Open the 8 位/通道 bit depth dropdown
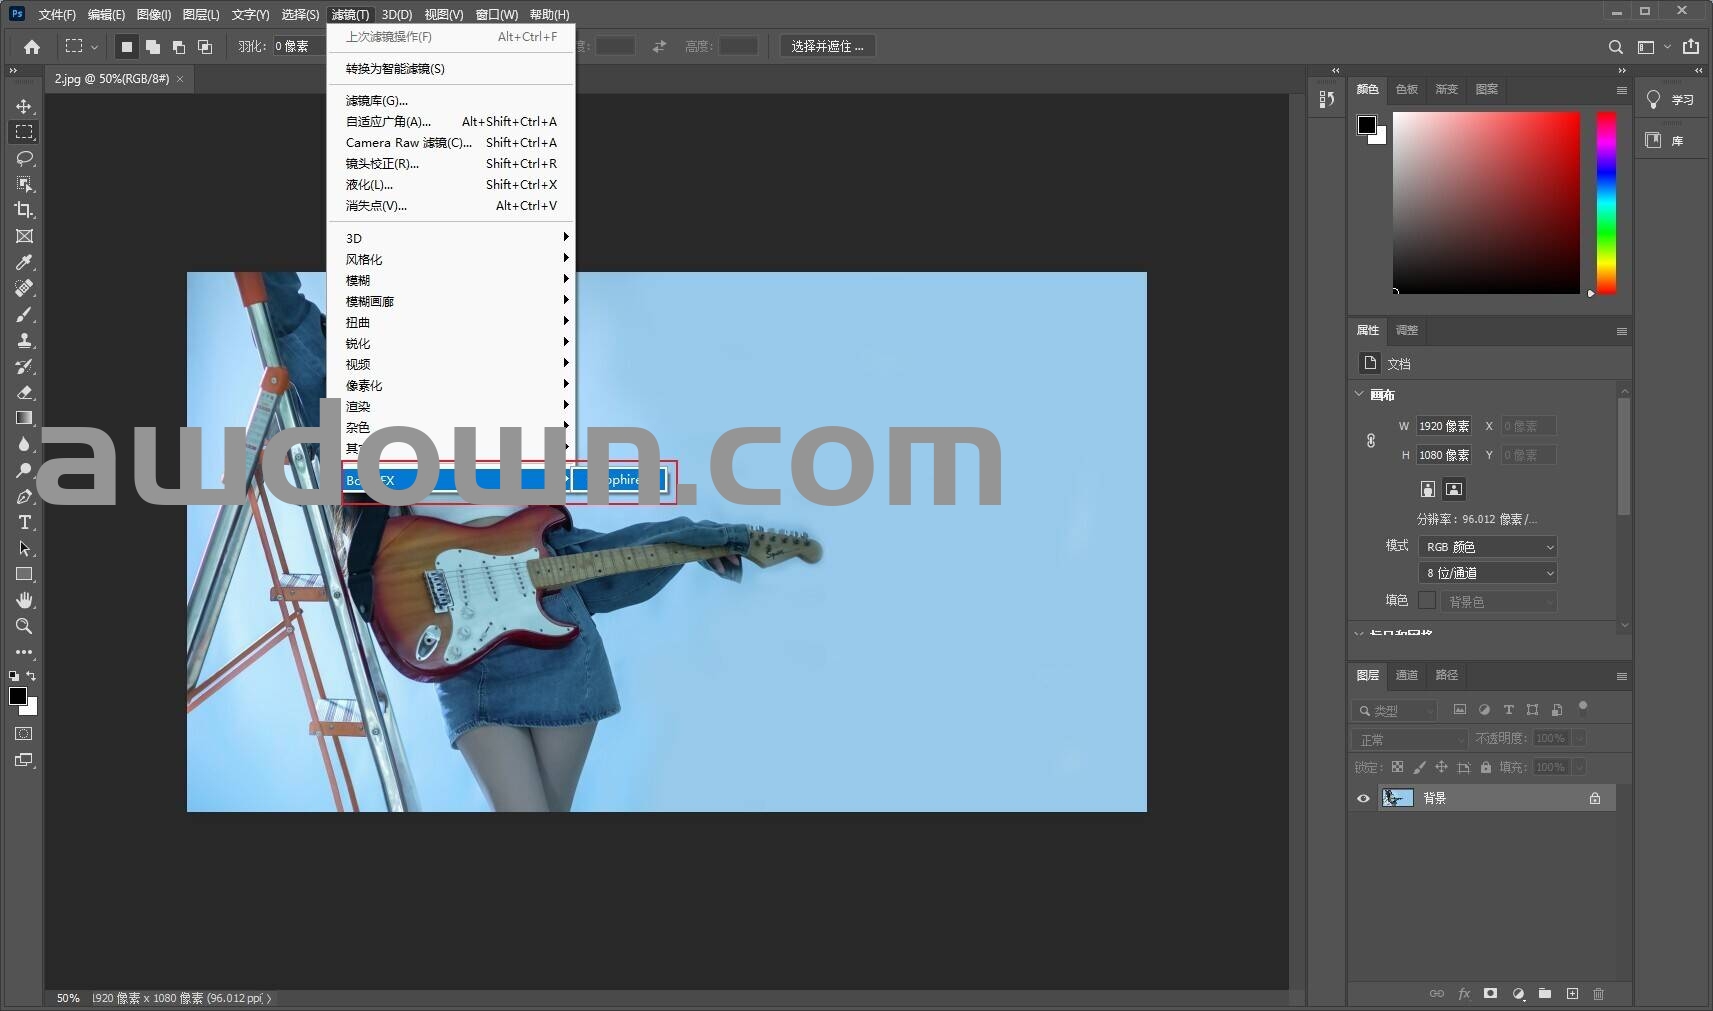This screenshot has height=1011, width=1713. click(x=1488, y=573)
